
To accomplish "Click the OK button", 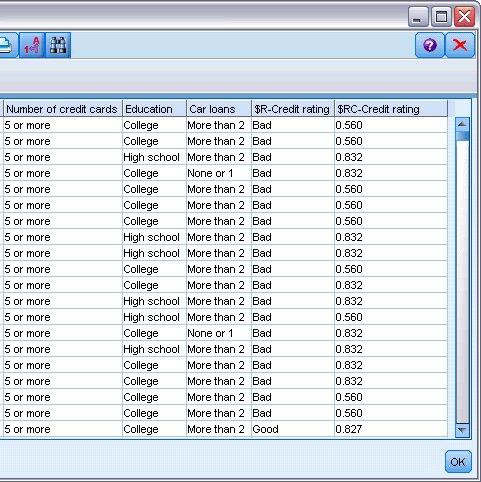I will click(458, 462).
